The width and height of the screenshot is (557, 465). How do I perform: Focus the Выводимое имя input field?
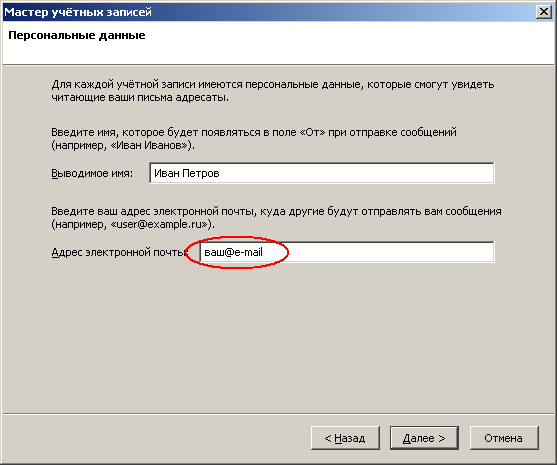tap(321, 173)
